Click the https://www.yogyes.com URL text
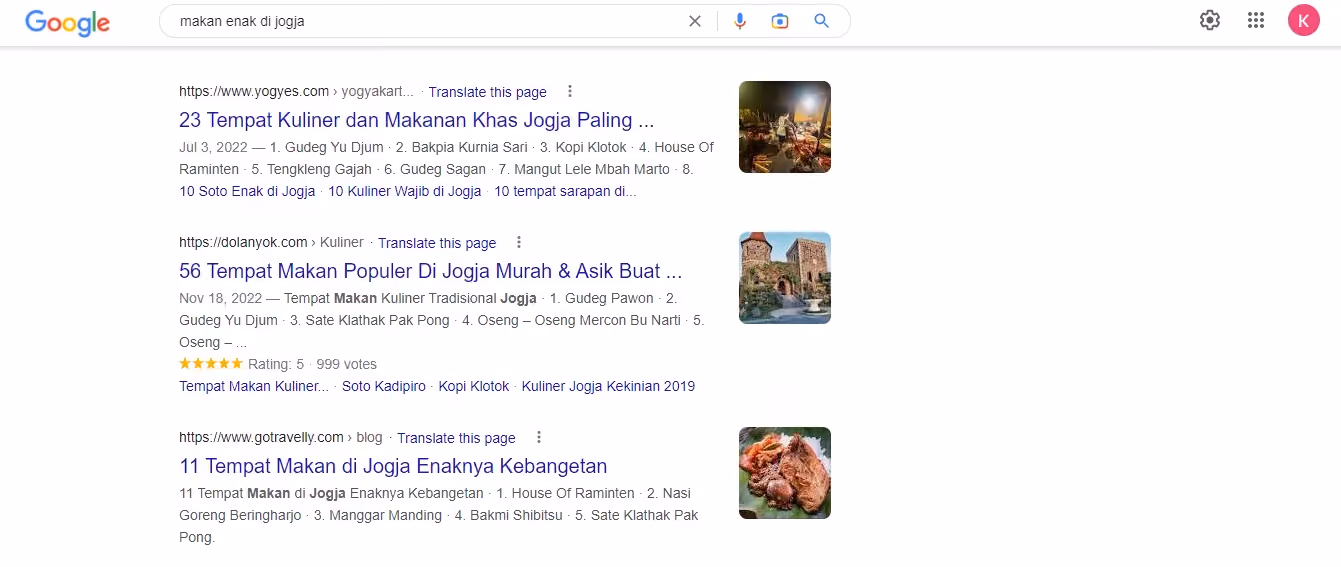Viewport: 1341px width, 567px height. (254, 91)
